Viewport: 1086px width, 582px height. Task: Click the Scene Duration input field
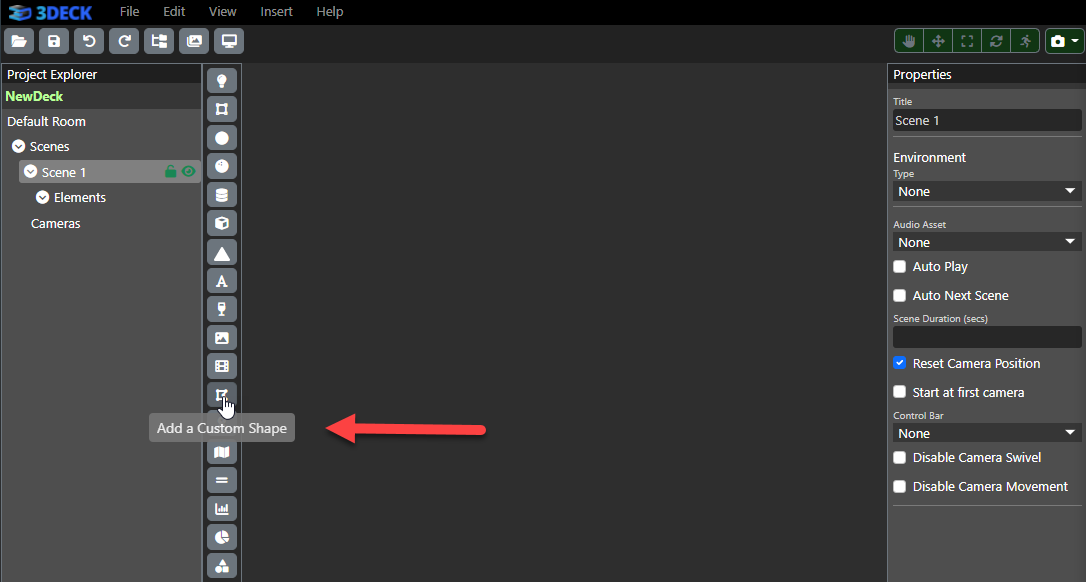click(x=987, y=337)
